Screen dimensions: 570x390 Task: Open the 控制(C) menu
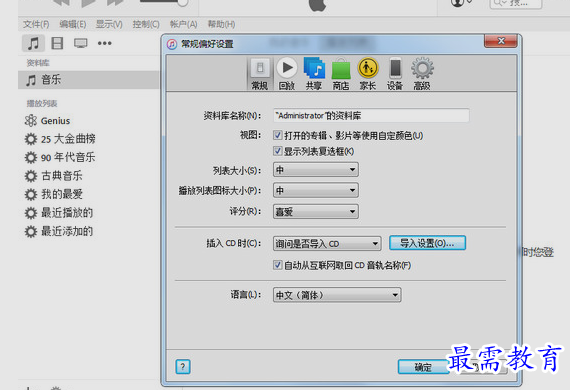tap(146, 24)
